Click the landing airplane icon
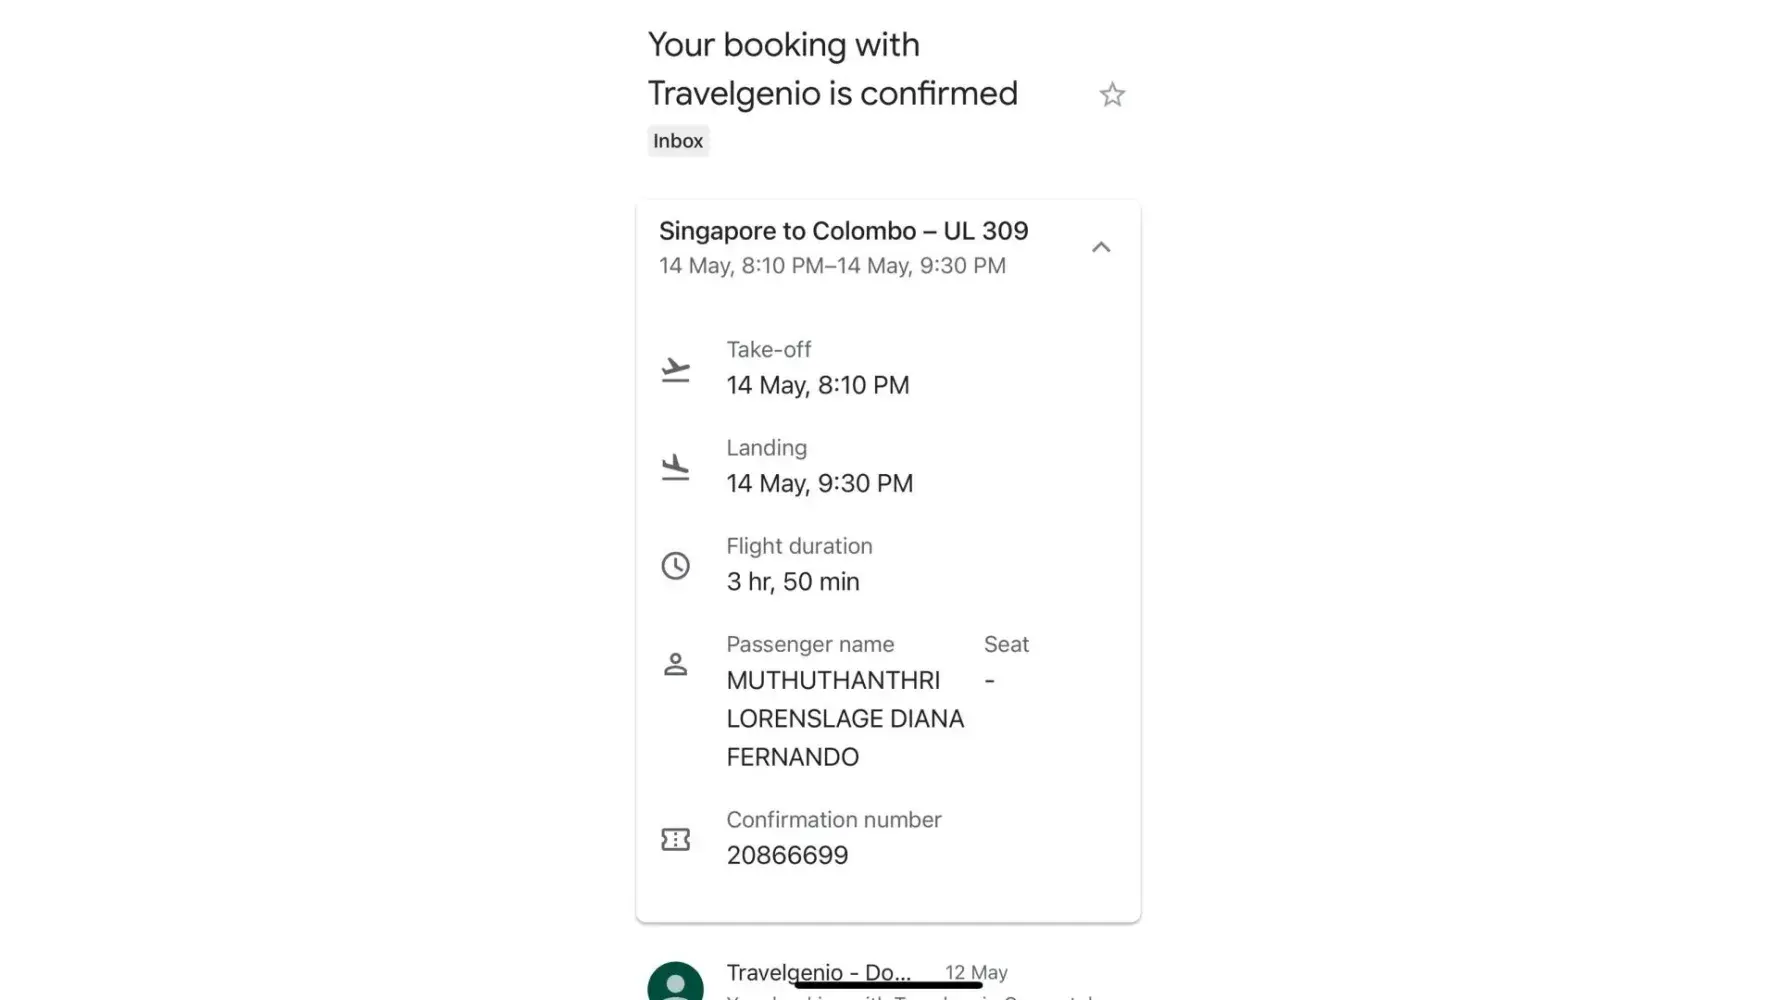The width and height of the screenshot is (1778, 1000). pos(676,467)
